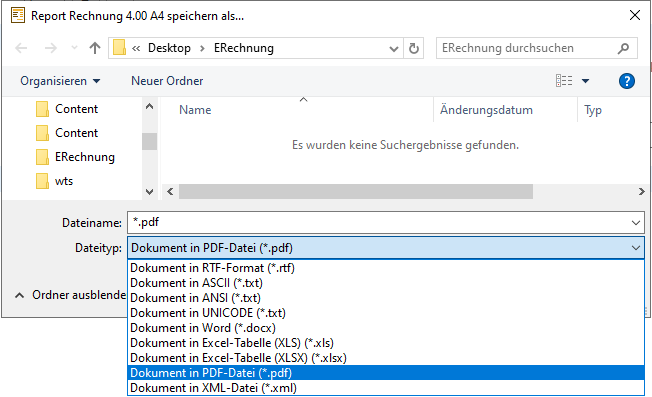Click the search magnifier icon
The image size is (652, 397).
pyautogui.click(x=623, y=48)
